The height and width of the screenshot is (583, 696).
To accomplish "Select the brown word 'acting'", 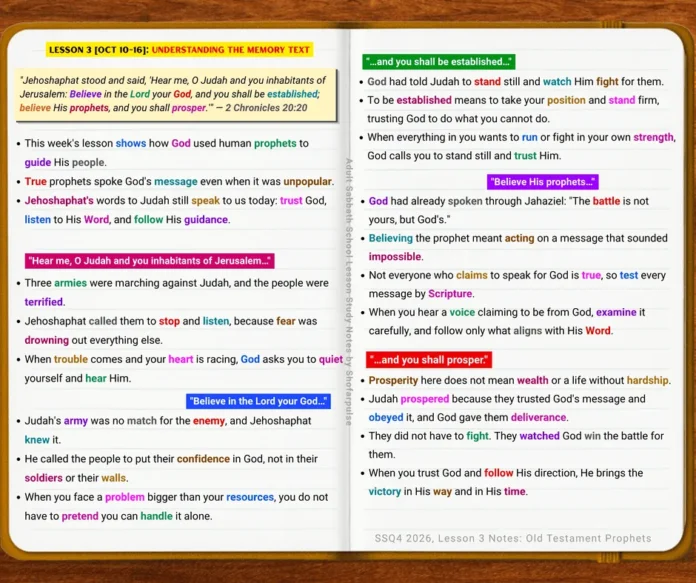I will coord(519,238).
